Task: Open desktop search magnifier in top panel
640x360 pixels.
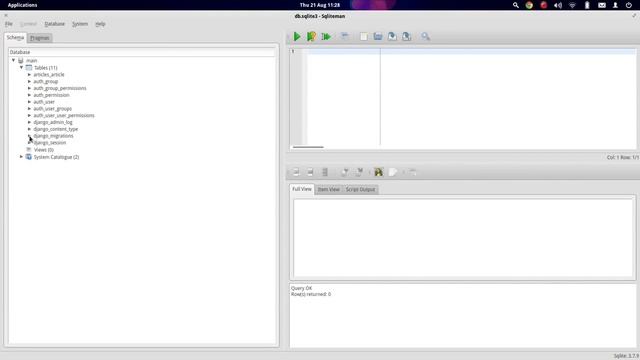Action: (x=516, y=5)
